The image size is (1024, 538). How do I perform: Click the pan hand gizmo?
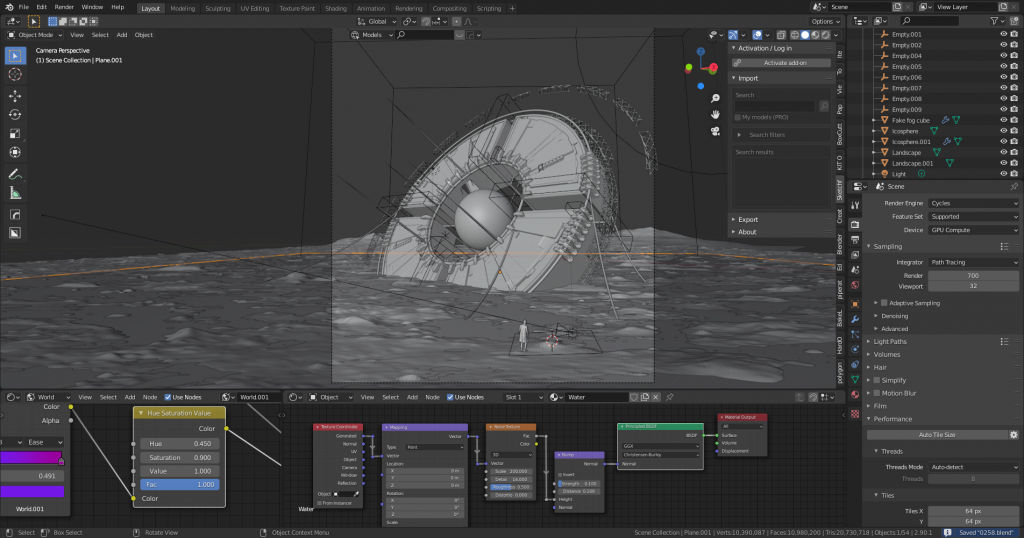click(715, 114)
